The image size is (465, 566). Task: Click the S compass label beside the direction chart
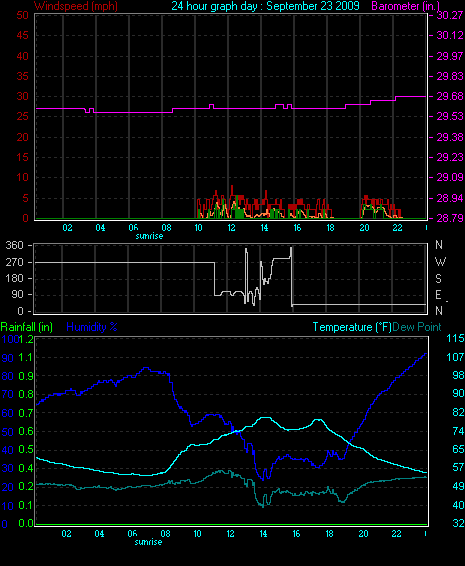point(438,279)
